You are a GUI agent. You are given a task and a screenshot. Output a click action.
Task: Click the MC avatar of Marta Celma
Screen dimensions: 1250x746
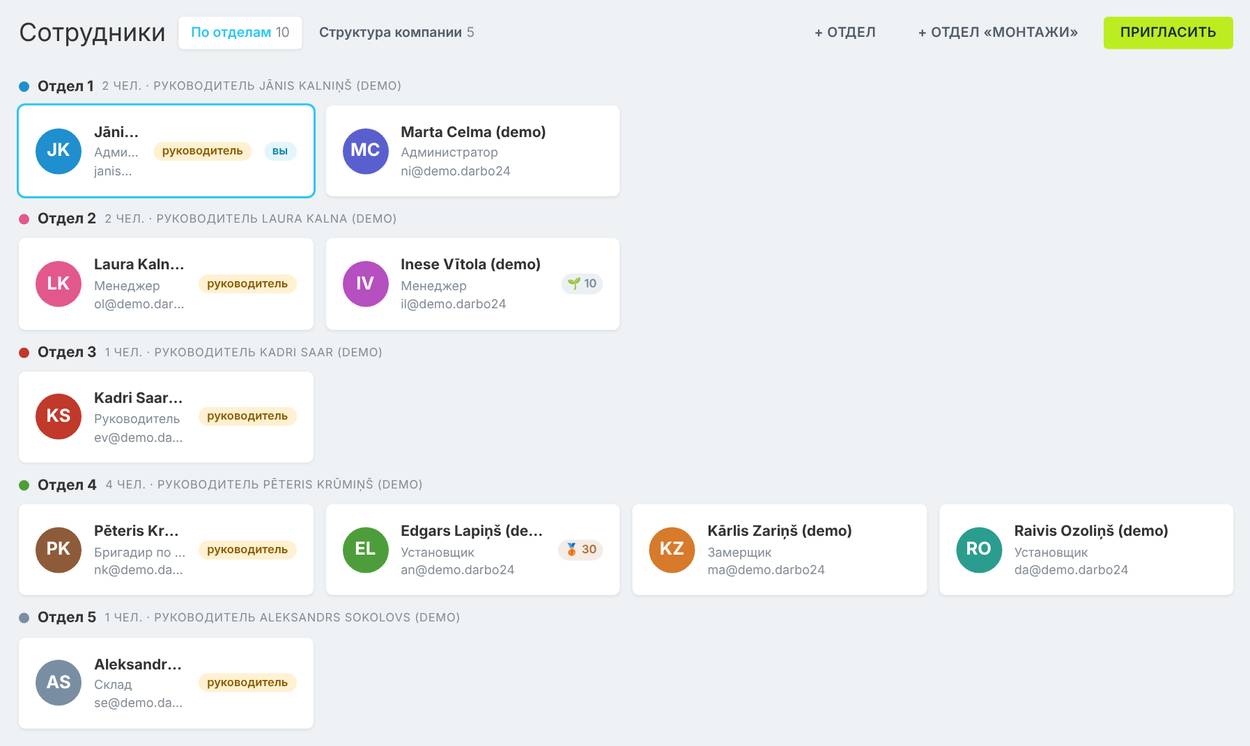pyautogui.click(x=365, y=151)
